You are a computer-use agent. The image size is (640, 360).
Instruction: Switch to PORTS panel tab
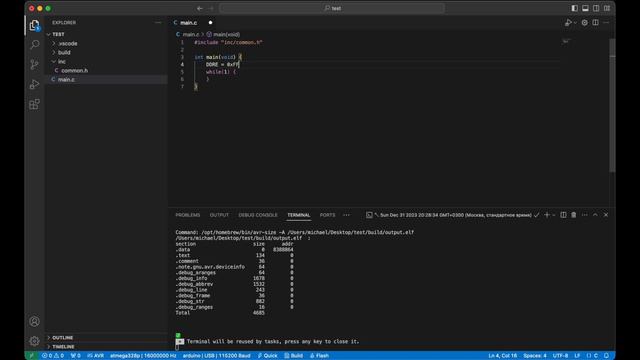pyautogui.click(x=327, y=215)
